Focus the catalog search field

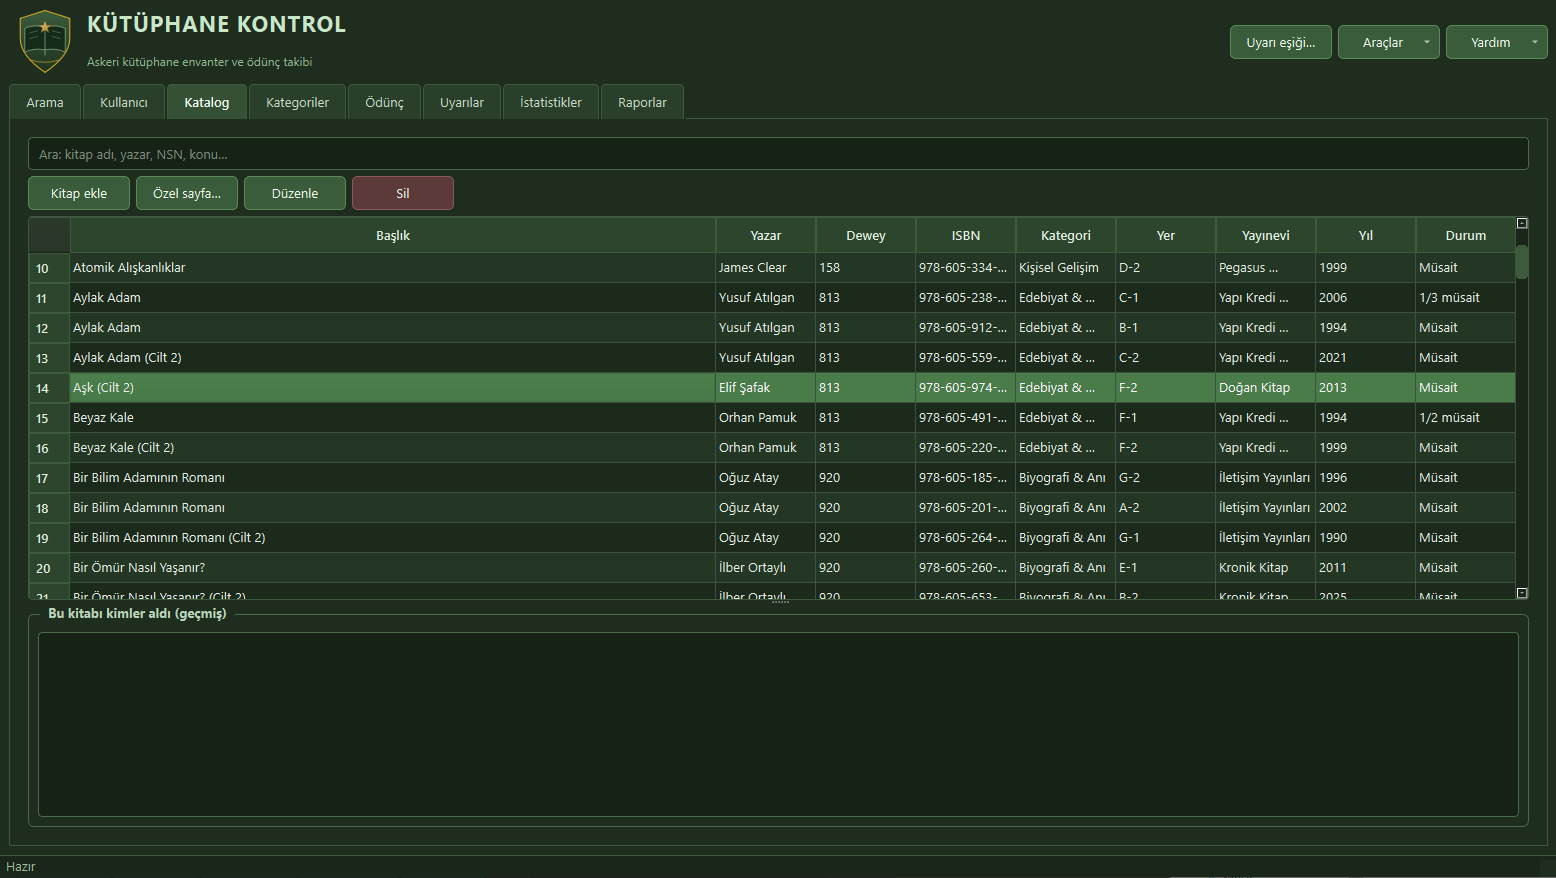coord(778,154)
